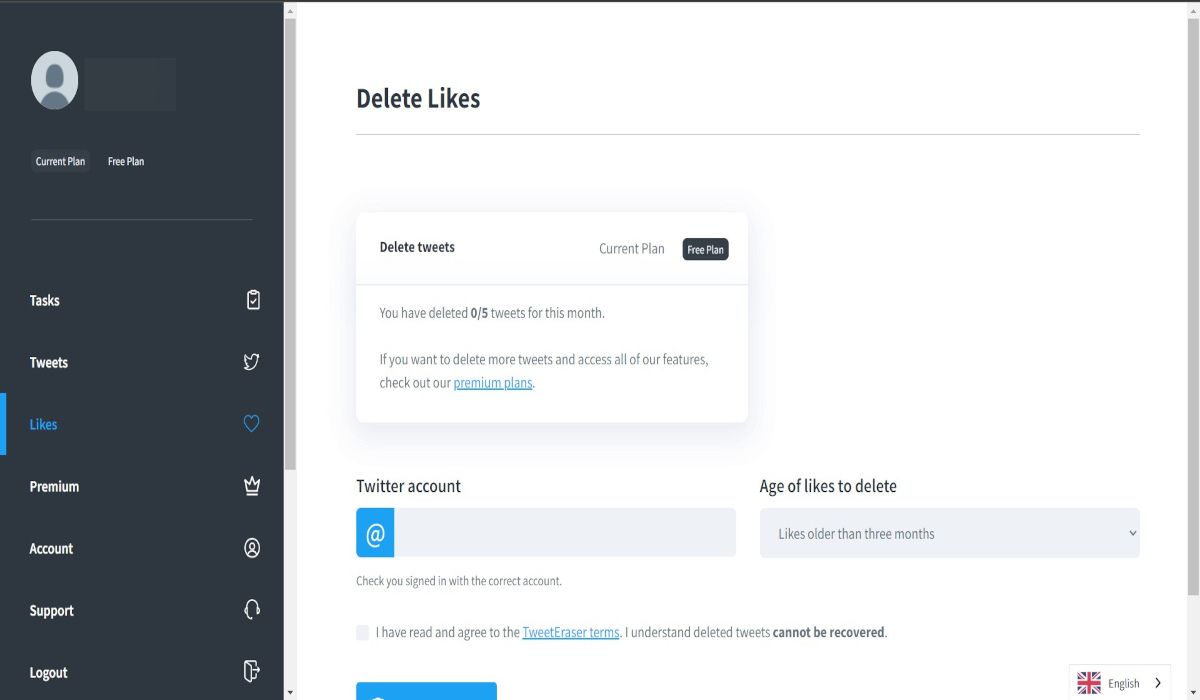Open the age of likes to delete dropdown
Image resolution: width=1200 pixels, height=700 pixels.
point(950,533)
